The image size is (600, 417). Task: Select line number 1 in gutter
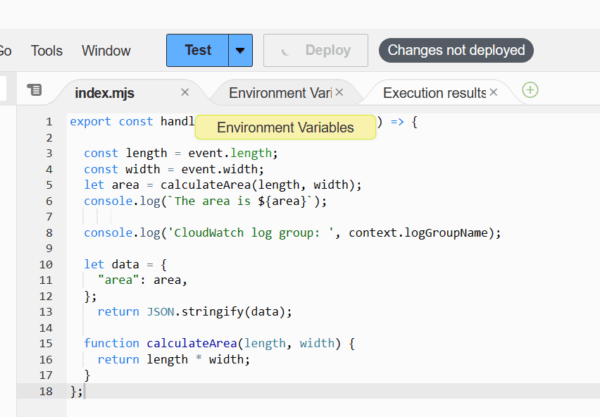tap(49, 122)
